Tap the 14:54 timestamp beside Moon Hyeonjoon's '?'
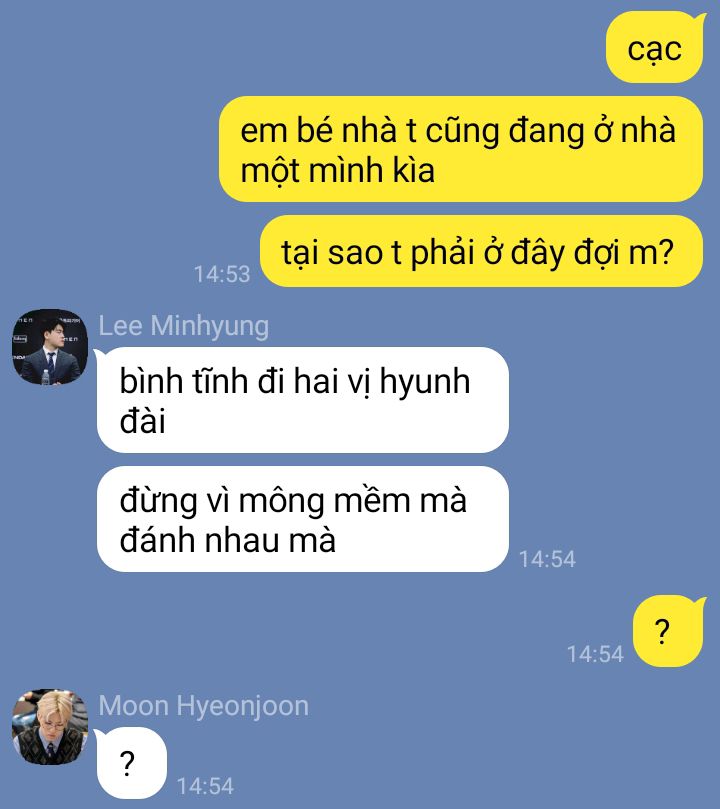Viewport: 720px width, 809px height. pos(205,786)
